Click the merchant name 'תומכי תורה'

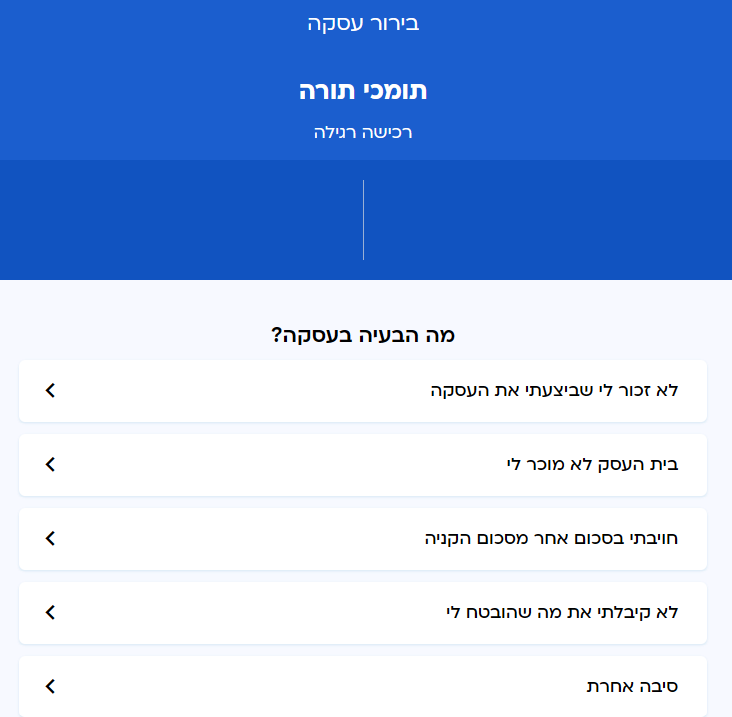[x=363, y=91]
